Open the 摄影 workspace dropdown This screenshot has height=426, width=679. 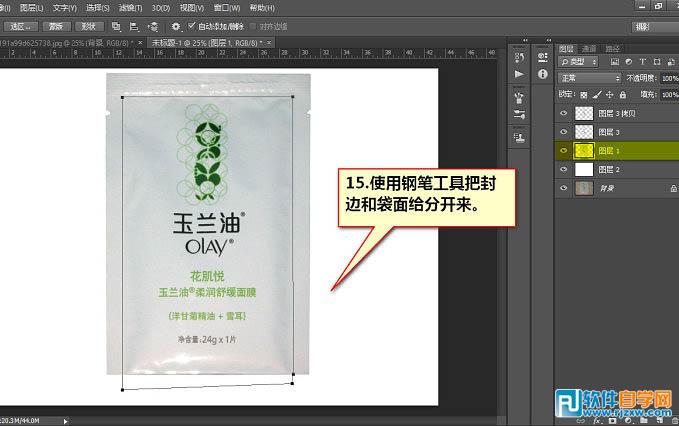click(x=655, y=27)
